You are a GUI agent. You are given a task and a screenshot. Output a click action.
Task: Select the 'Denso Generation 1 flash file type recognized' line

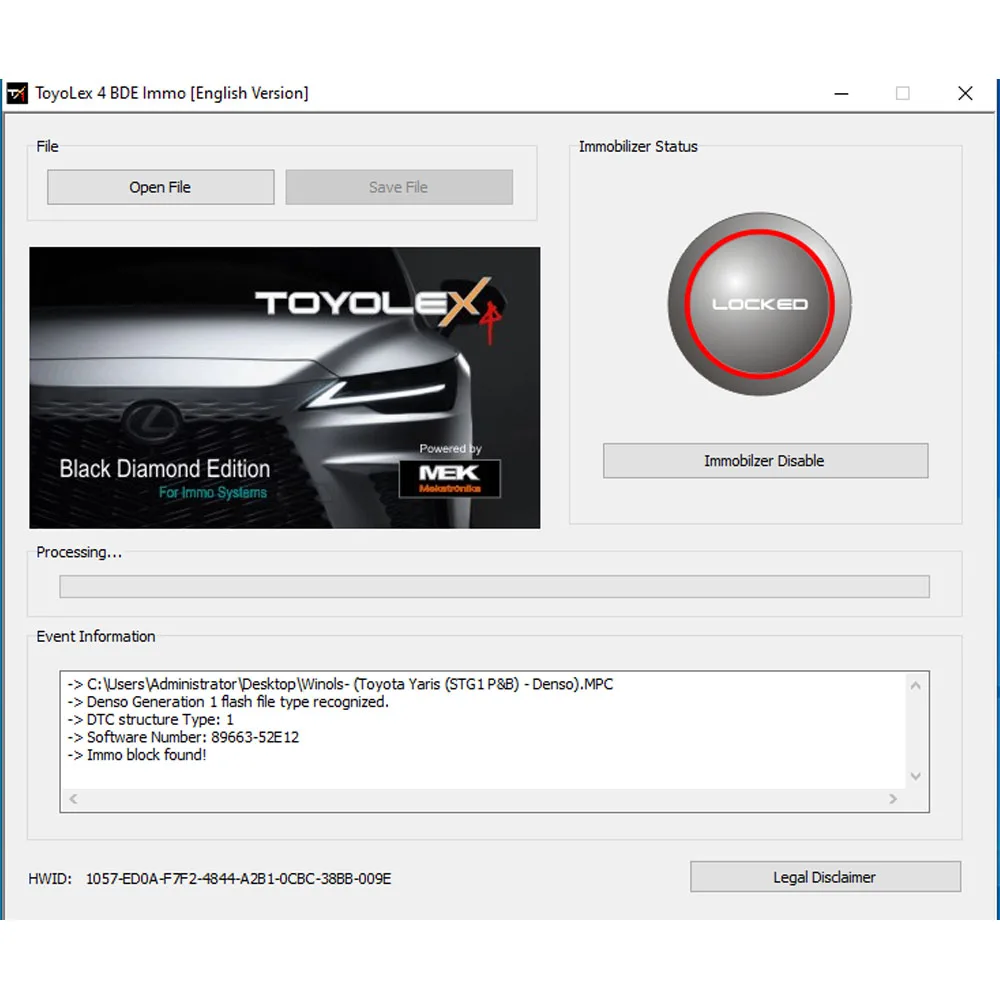click(x=228, y=702)
